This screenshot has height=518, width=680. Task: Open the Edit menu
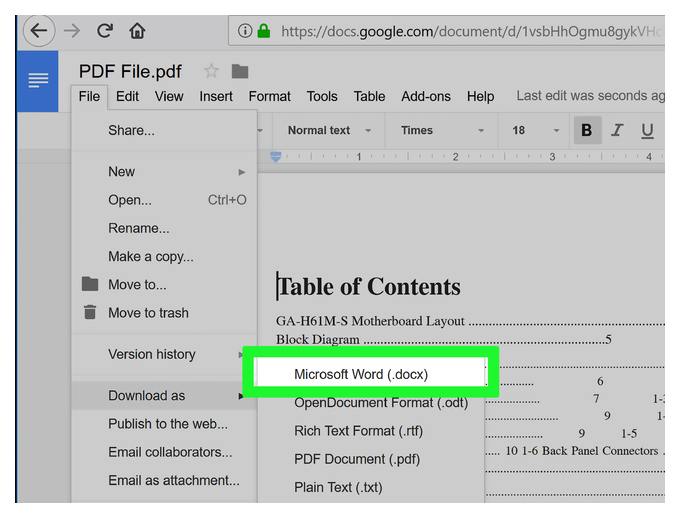tap(128, 96)
